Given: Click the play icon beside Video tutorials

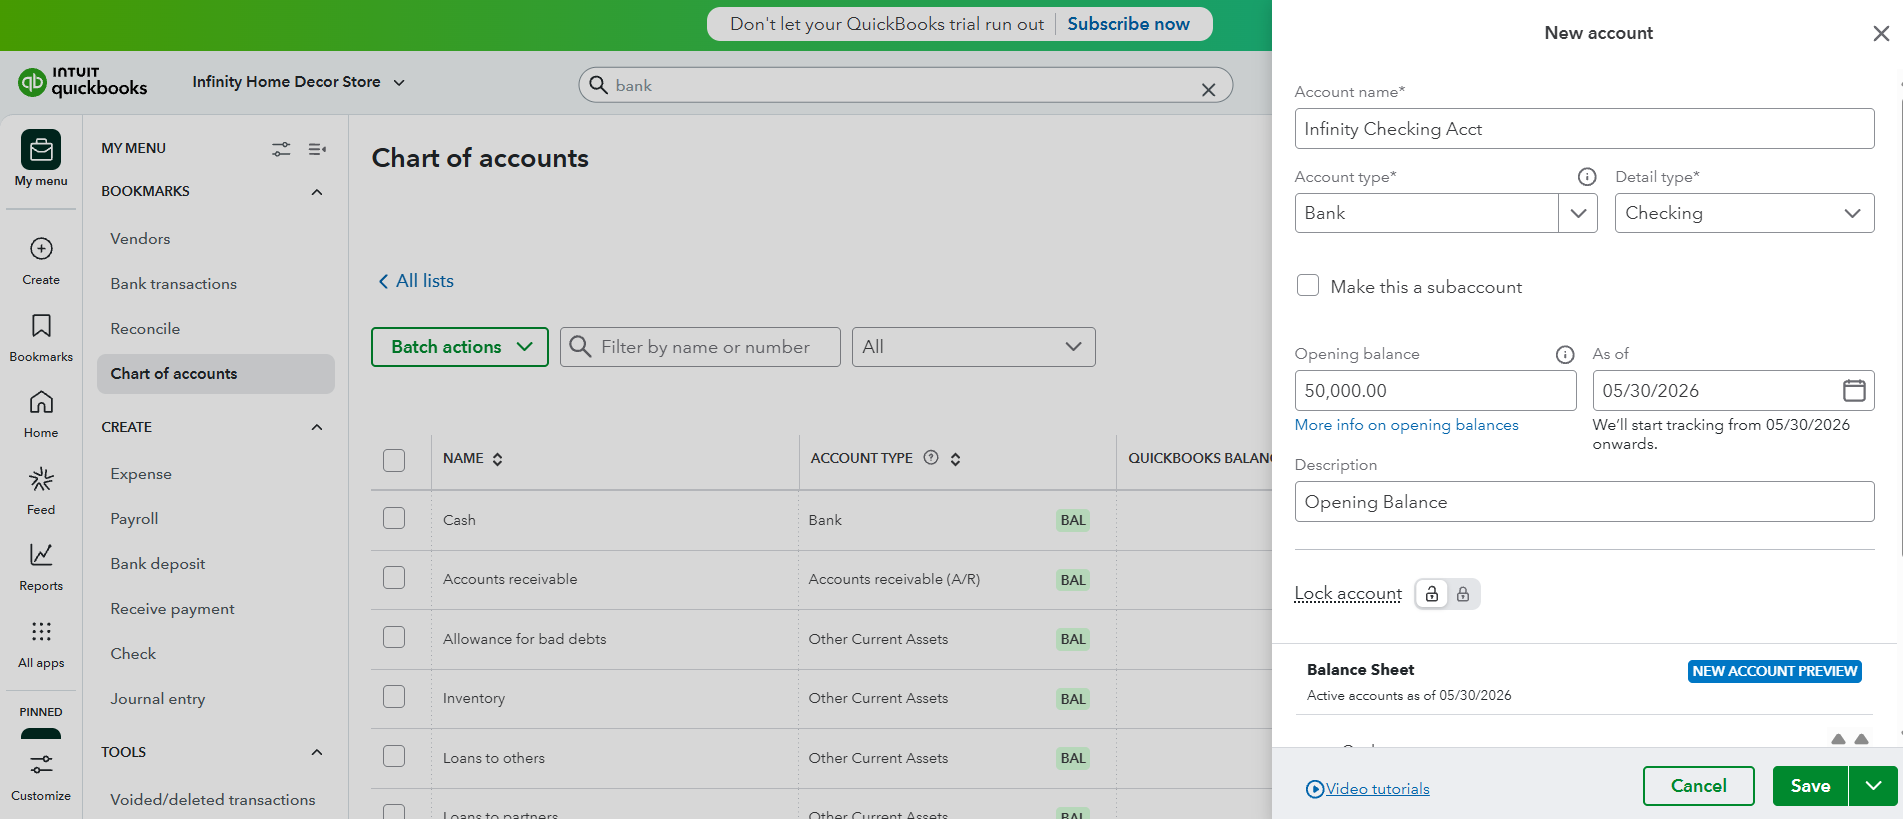Looking at the screenshot, I should (1315, 790).
